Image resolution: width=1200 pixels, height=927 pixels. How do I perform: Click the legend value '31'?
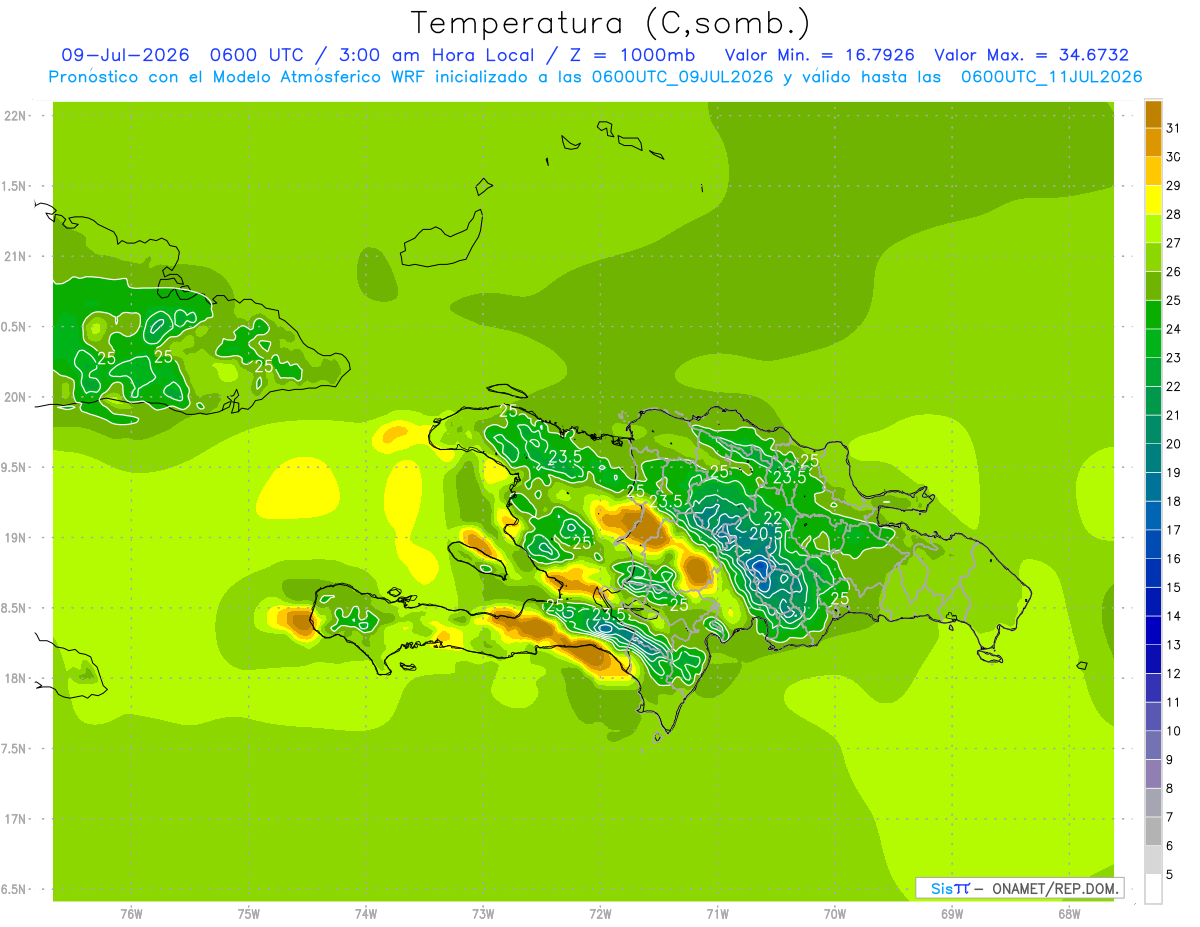point(1173,127)
